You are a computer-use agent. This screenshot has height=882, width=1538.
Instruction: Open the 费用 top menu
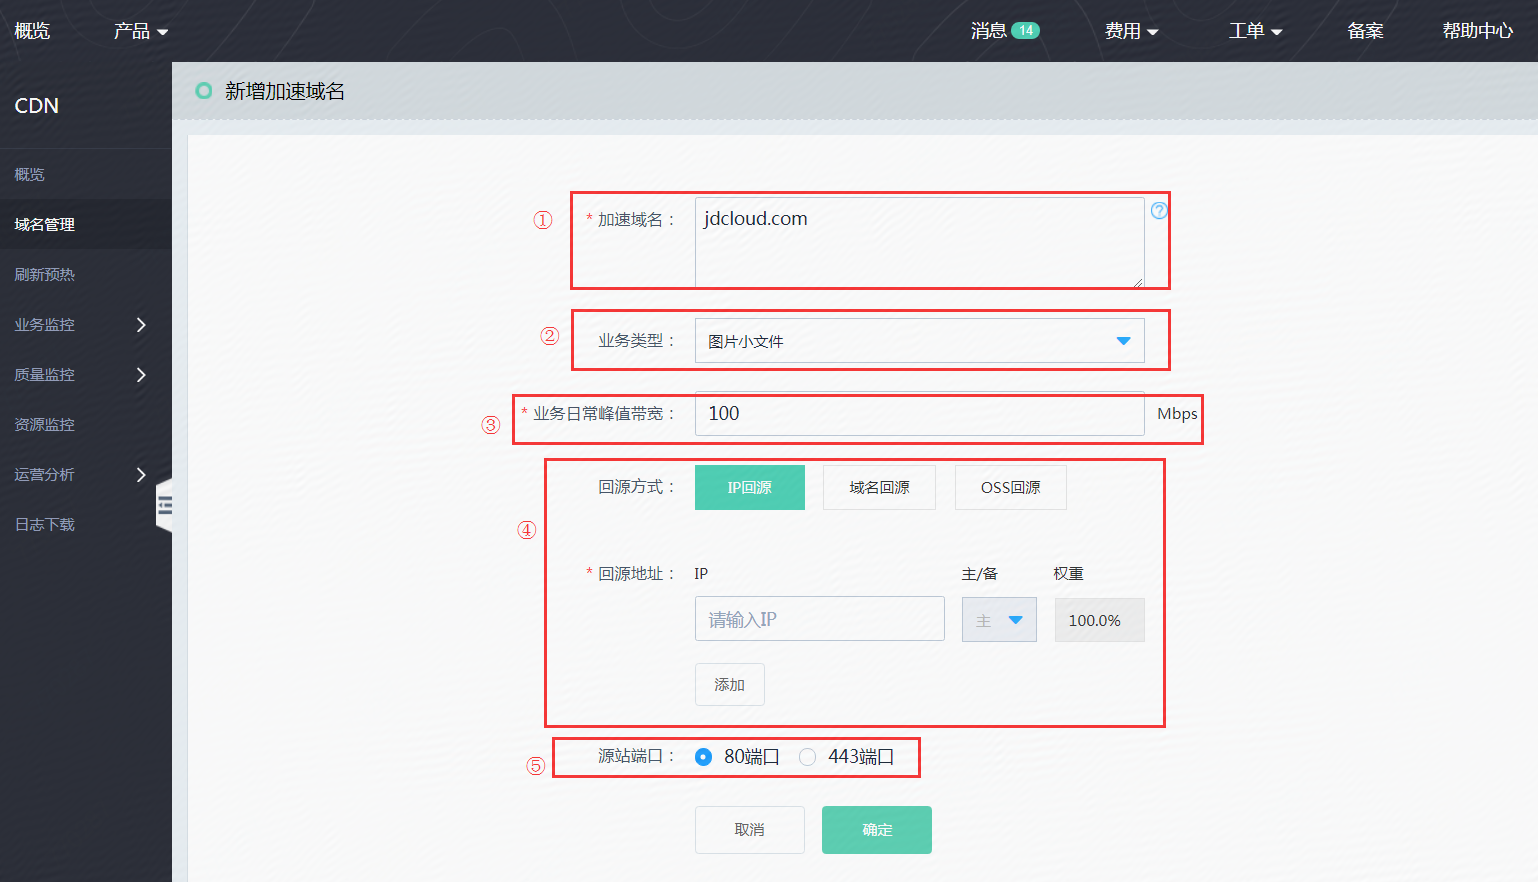click(x=1131, y=31)
